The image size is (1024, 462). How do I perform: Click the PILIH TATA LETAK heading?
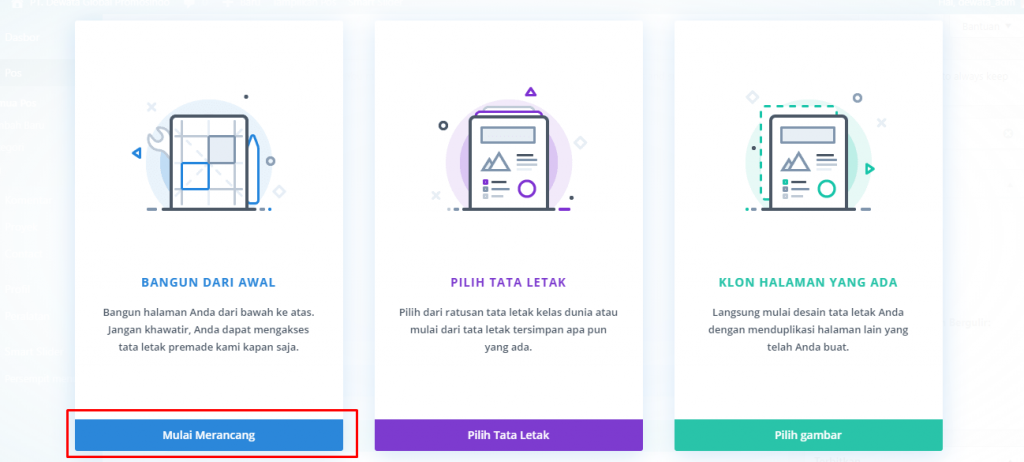pos(508,282)
